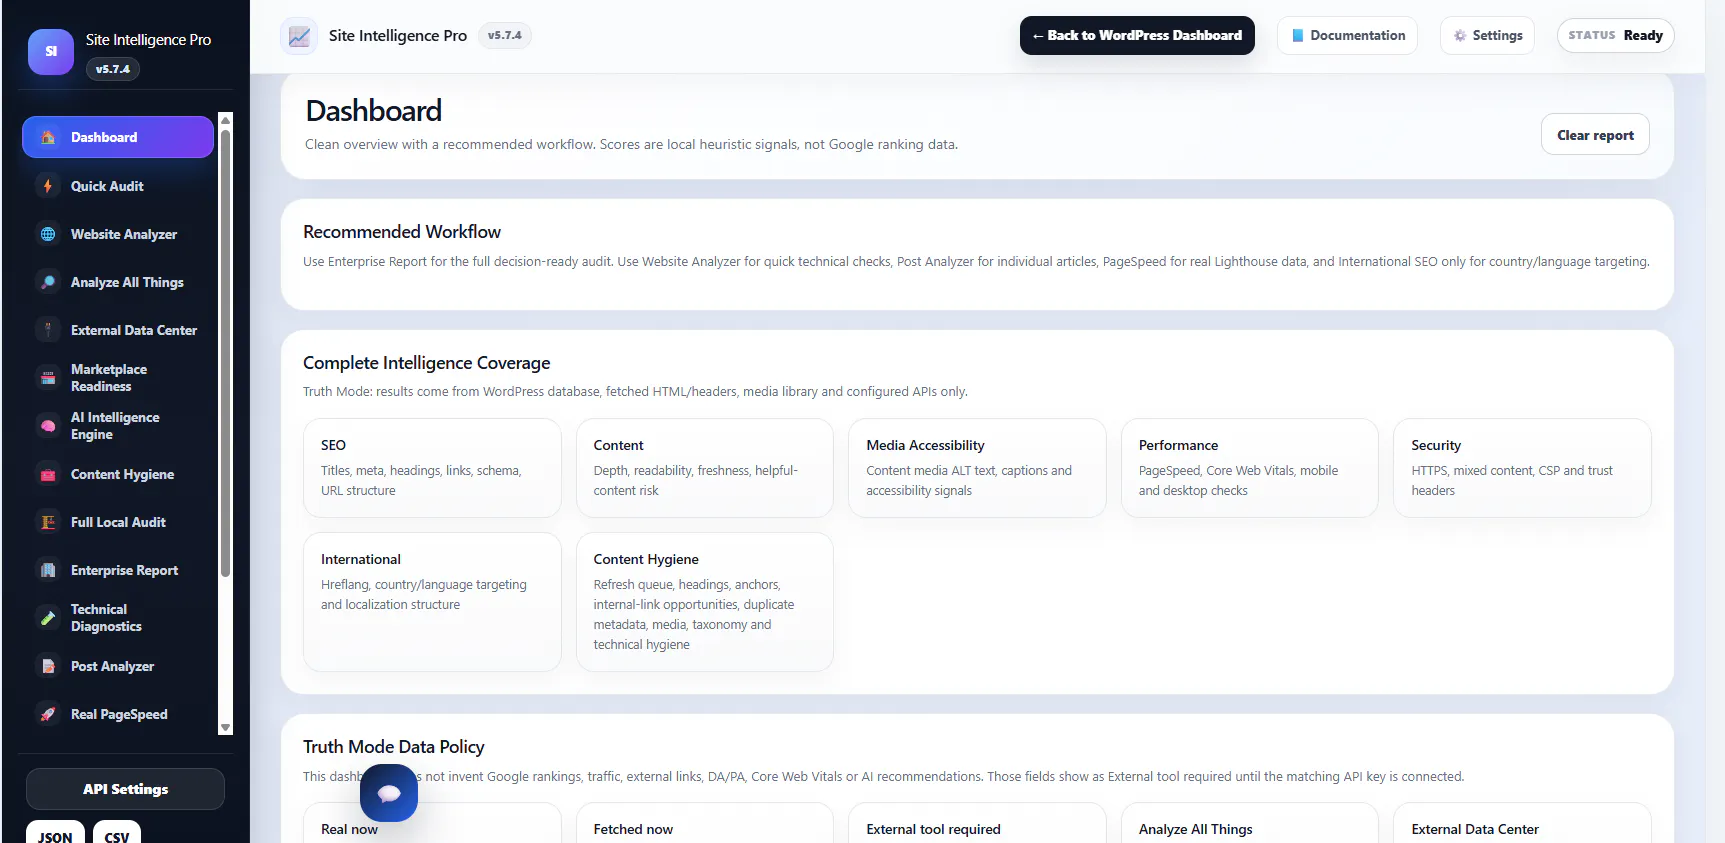This screenshot has width=1725, height=843.
Task: Open Full Local Audit from sidebar
Action: (x=118, y=522)
